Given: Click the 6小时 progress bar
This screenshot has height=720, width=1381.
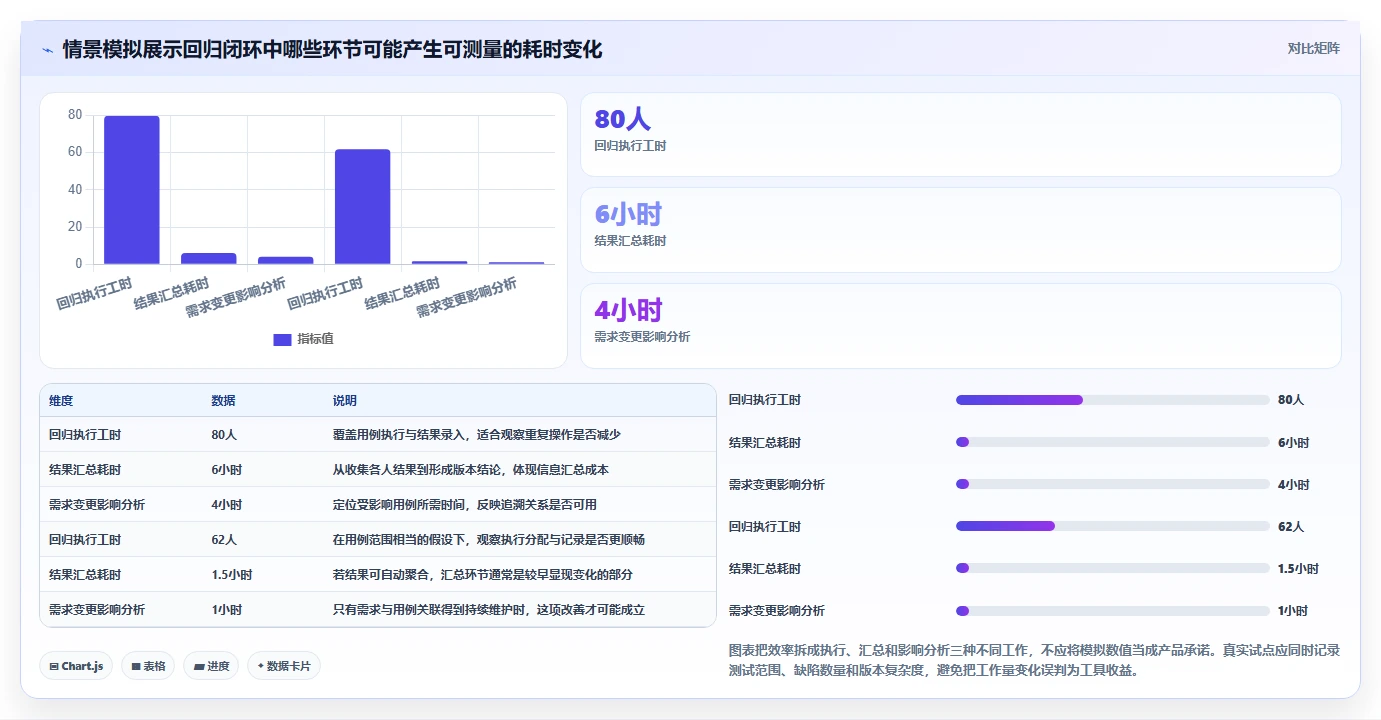Looking at the screenshot, I should pos(1112,442).
